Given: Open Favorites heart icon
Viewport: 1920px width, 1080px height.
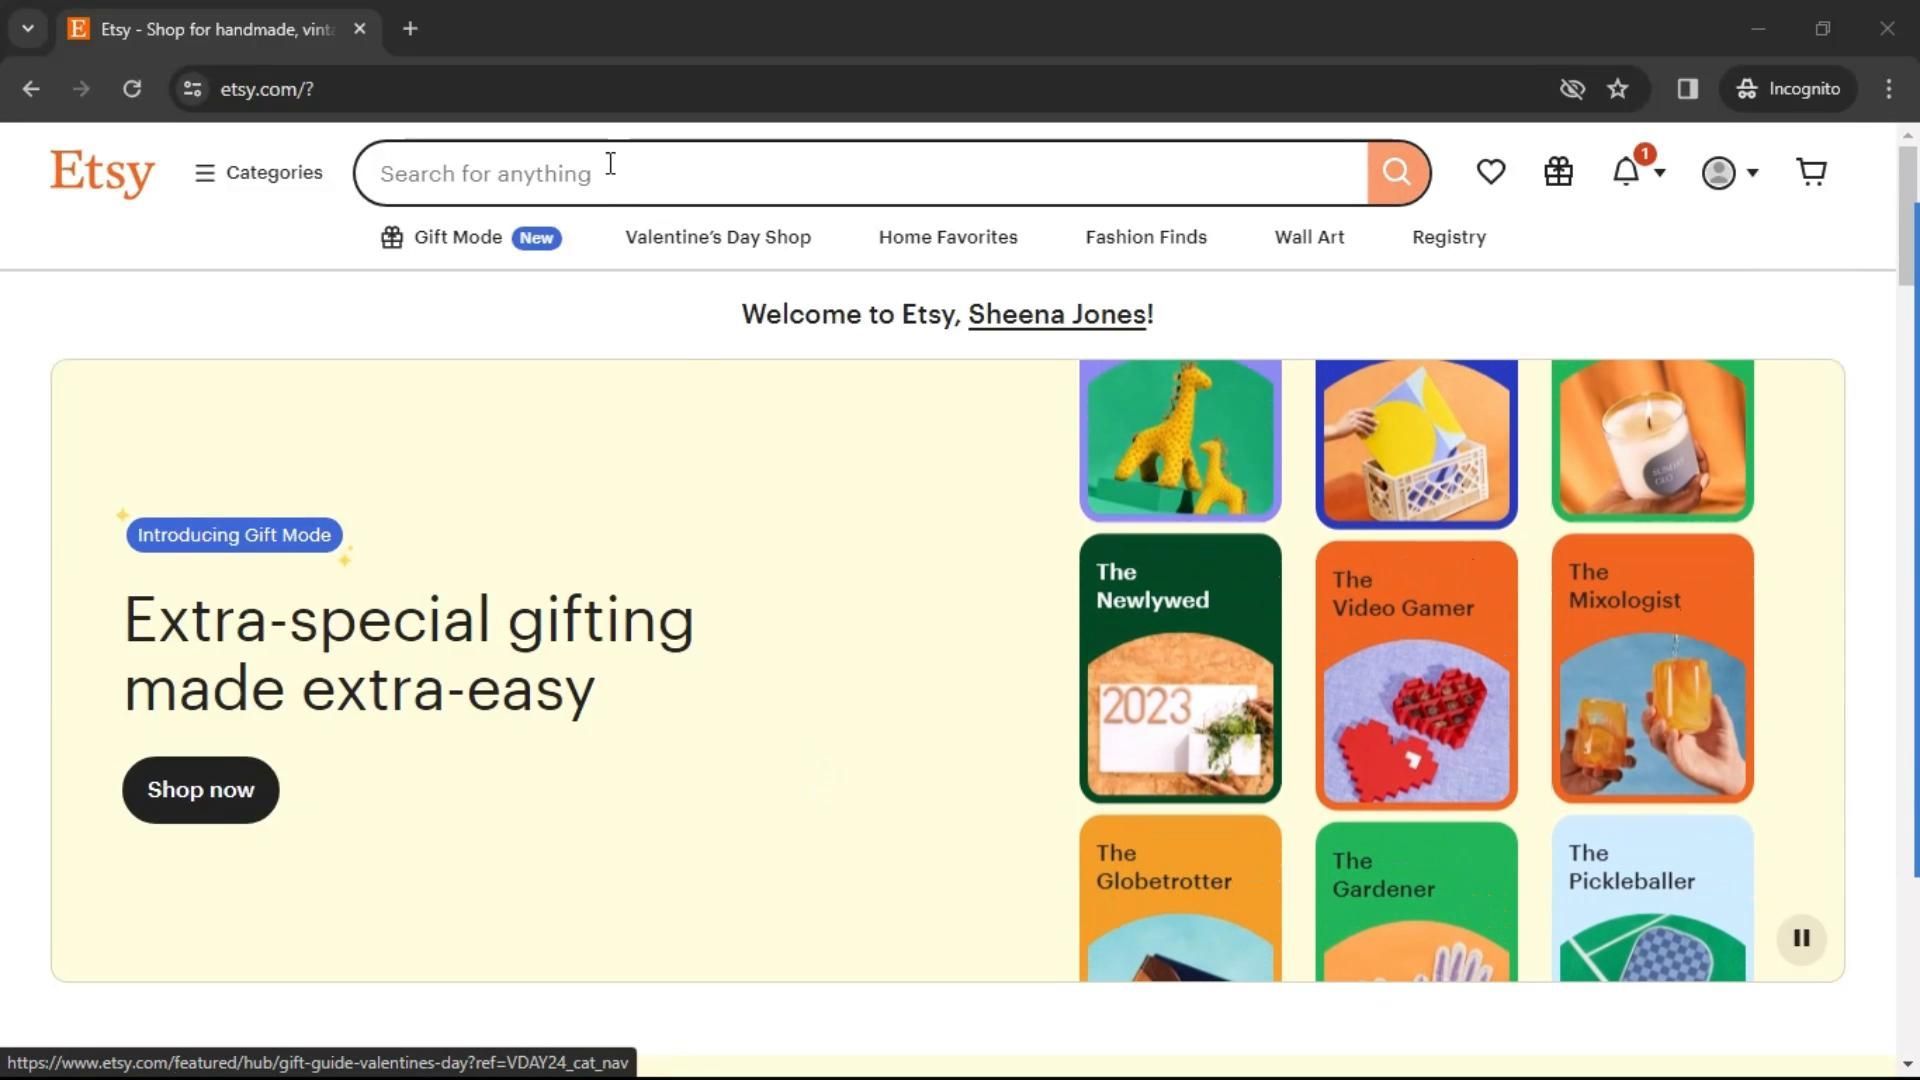Looking at the screenshot, I should (1490, 172).
